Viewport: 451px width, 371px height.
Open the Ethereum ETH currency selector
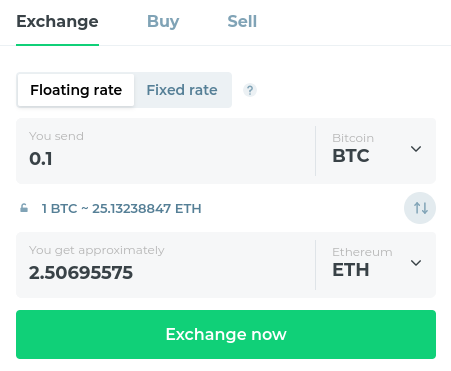coord(376,265)
